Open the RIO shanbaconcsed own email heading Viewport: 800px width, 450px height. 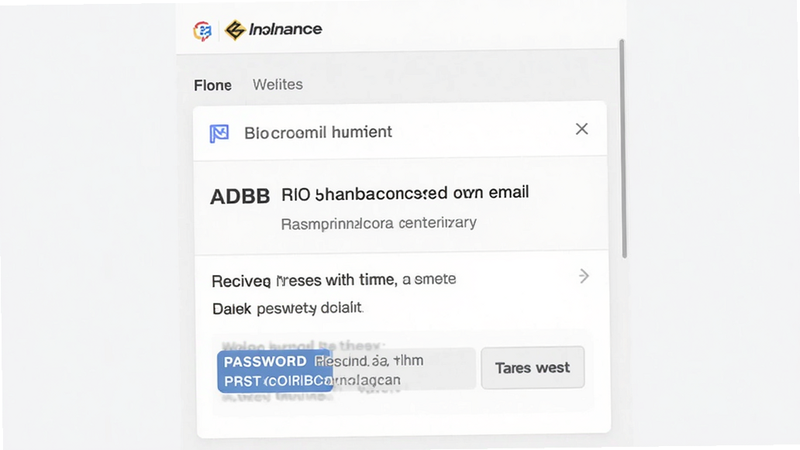pos(405,193)
